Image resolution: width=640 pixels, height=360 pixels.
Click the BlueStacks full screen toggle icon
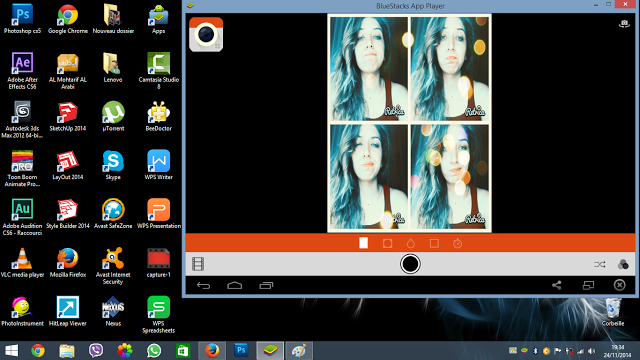[x=588, y=285]
